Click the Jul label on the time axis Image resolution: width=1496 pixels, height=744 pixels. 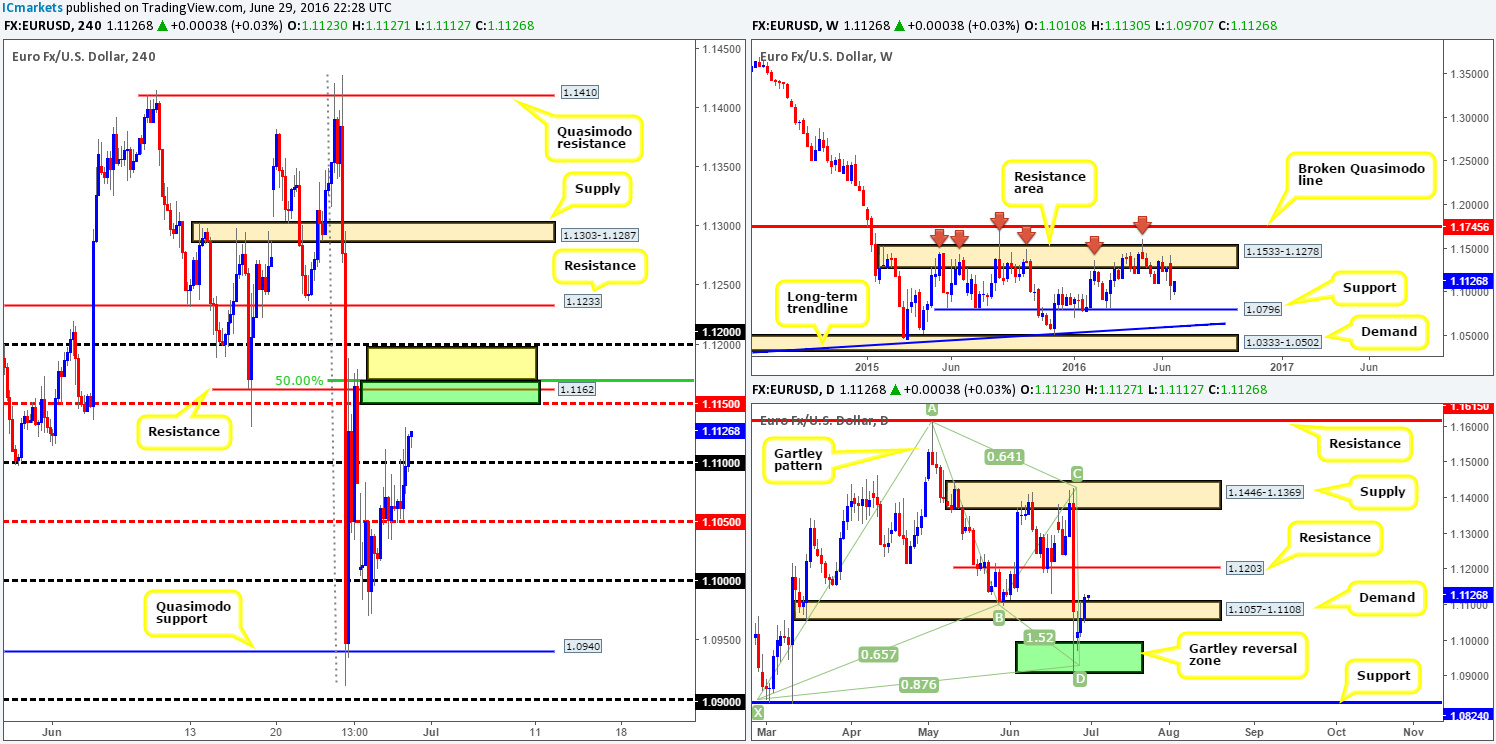432,732
